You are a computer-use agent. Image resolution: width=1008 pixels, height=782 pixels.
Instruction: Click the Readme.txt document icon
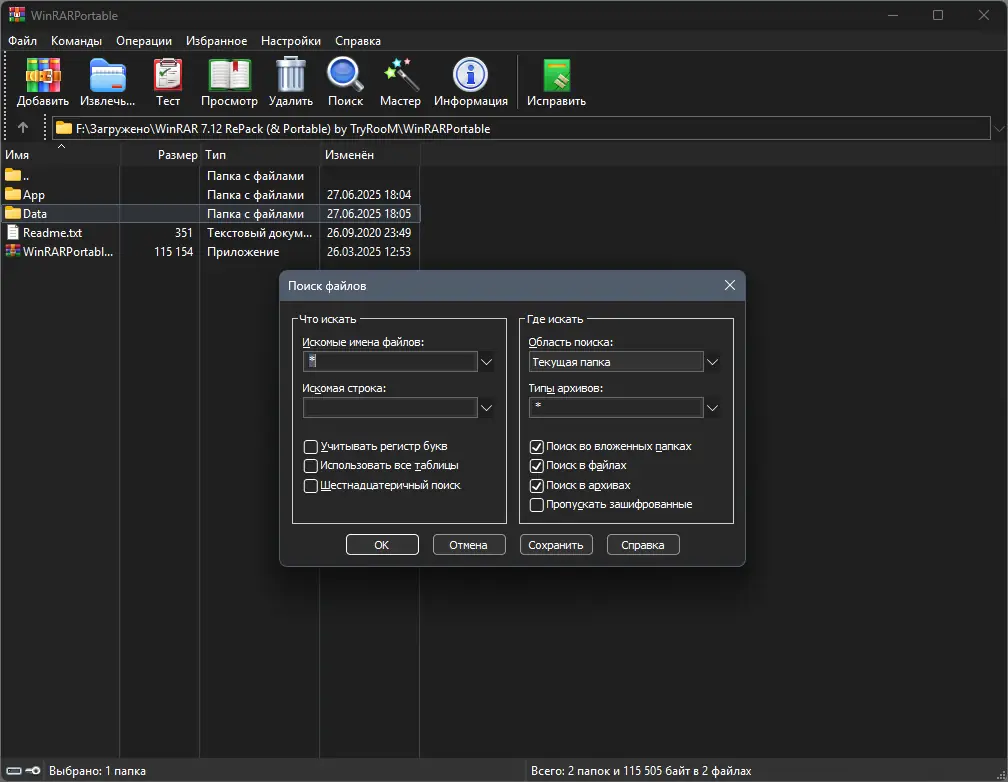pos(13,232)
